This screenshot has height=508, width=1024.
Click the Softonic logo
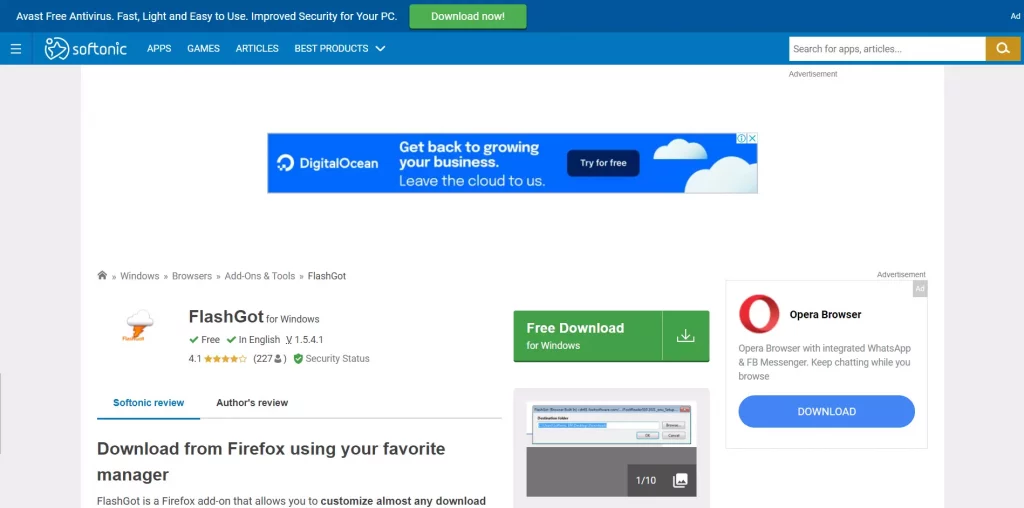pyautogui.click(x=86, y=49)
